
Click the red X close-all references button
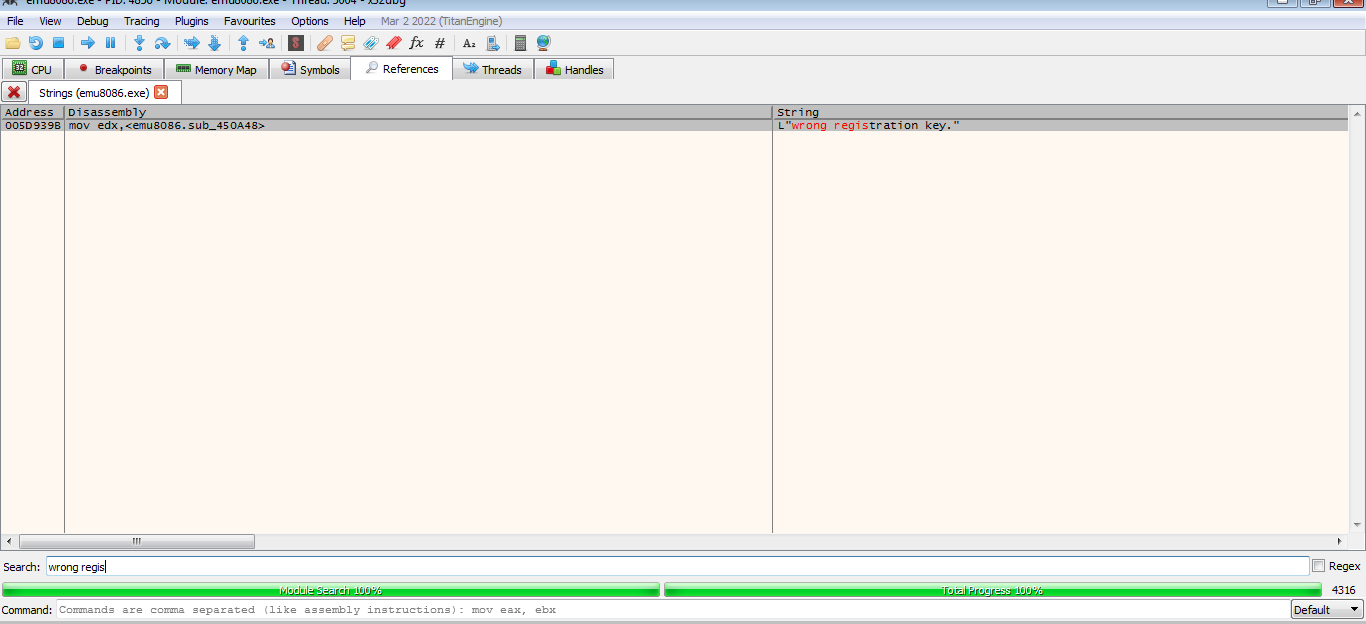point(14,93)
